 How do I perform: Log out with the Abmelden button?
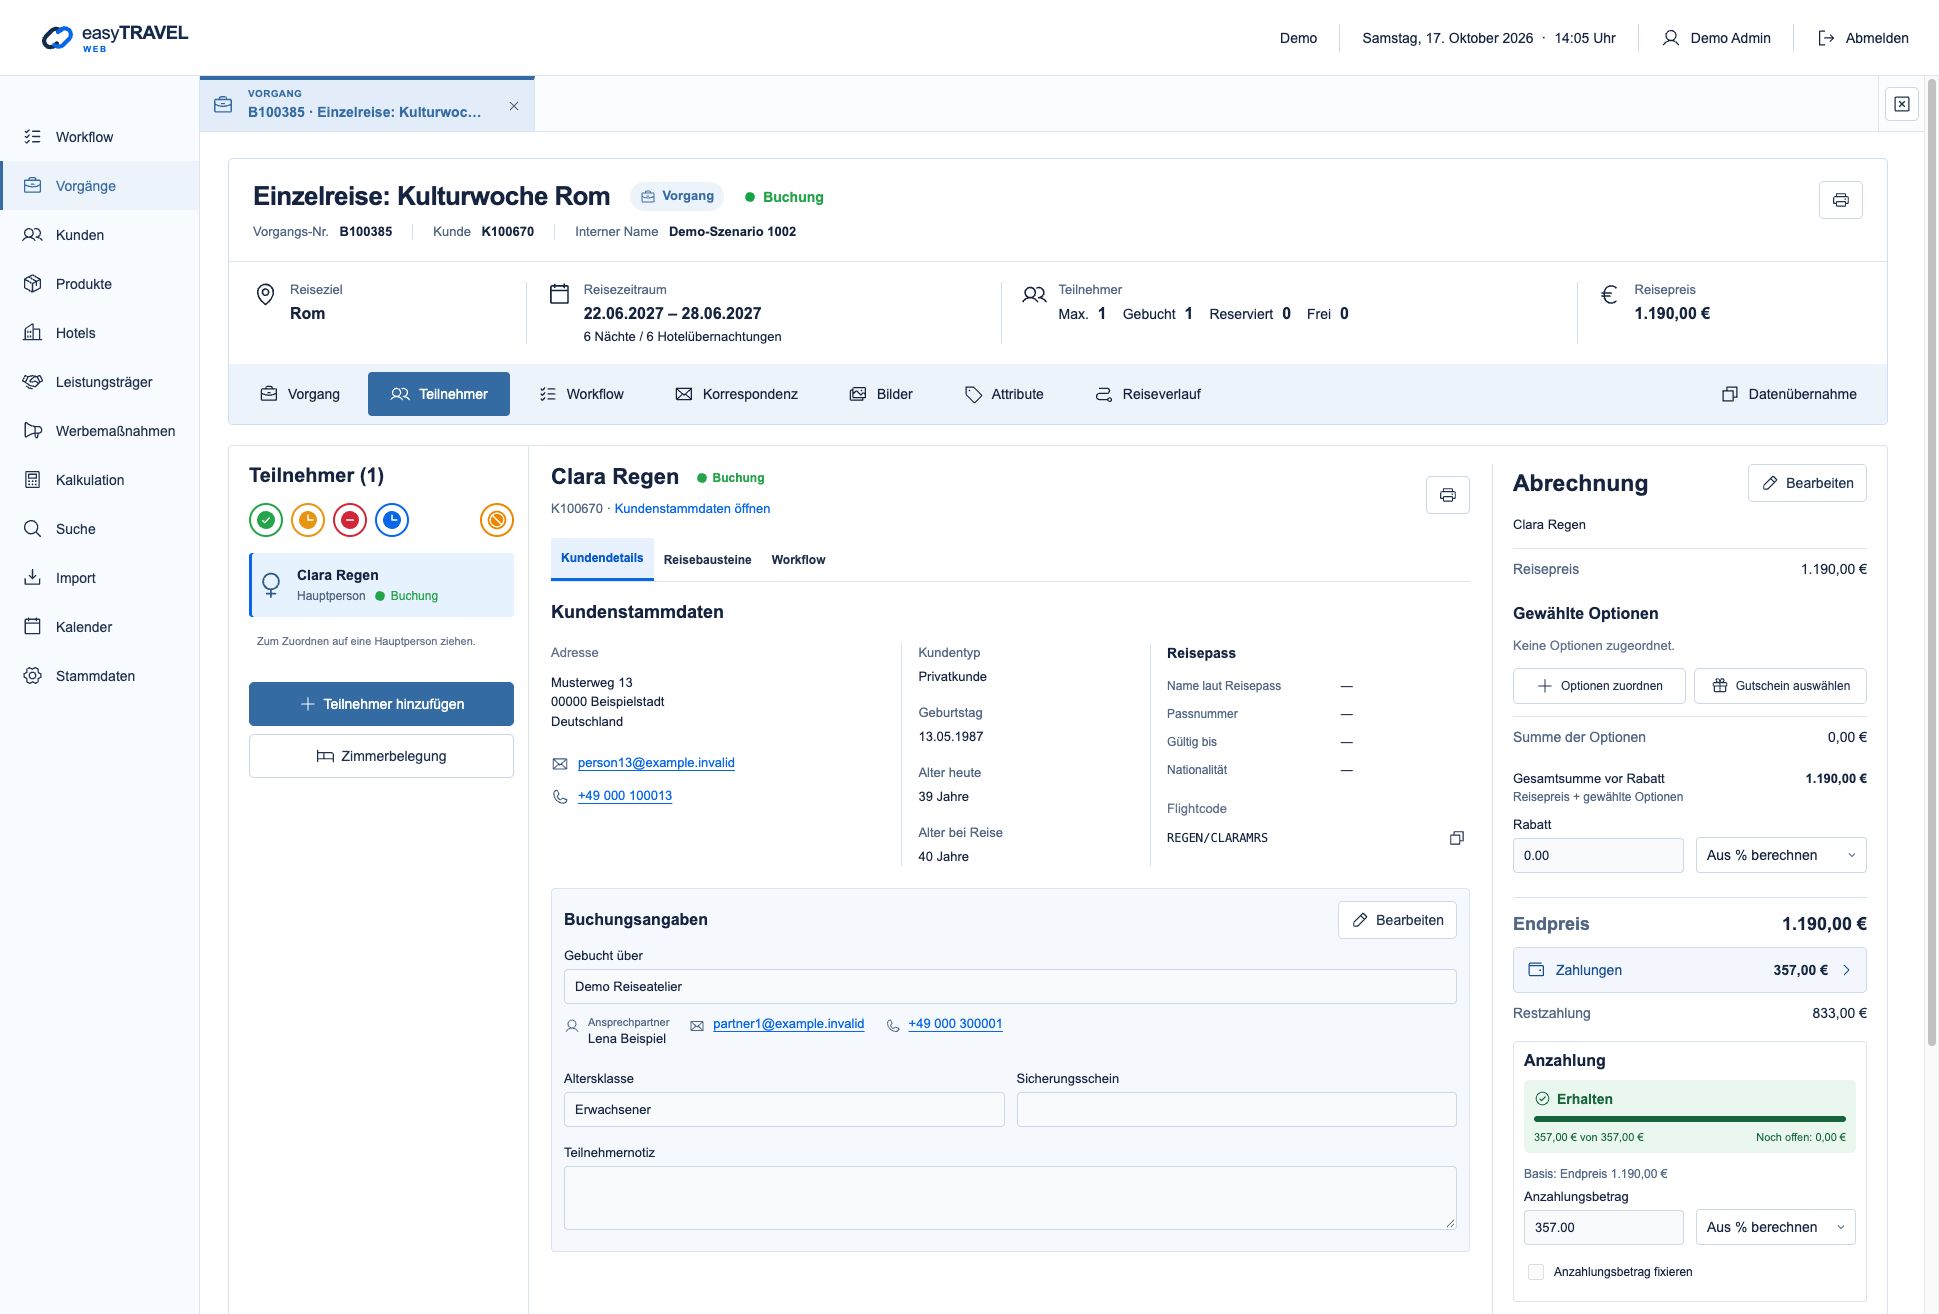[x=1863, y=38]
